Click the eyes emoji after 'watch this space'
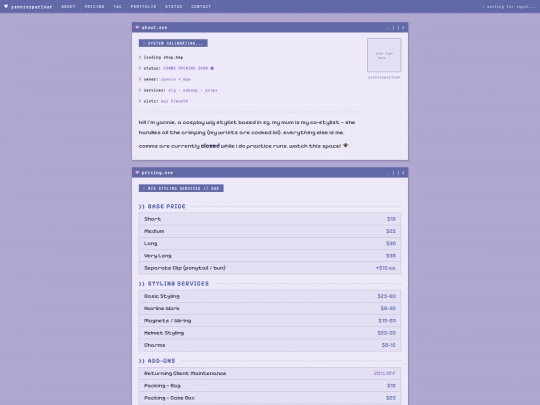This screenshot has height=405, width=540. 345,146
